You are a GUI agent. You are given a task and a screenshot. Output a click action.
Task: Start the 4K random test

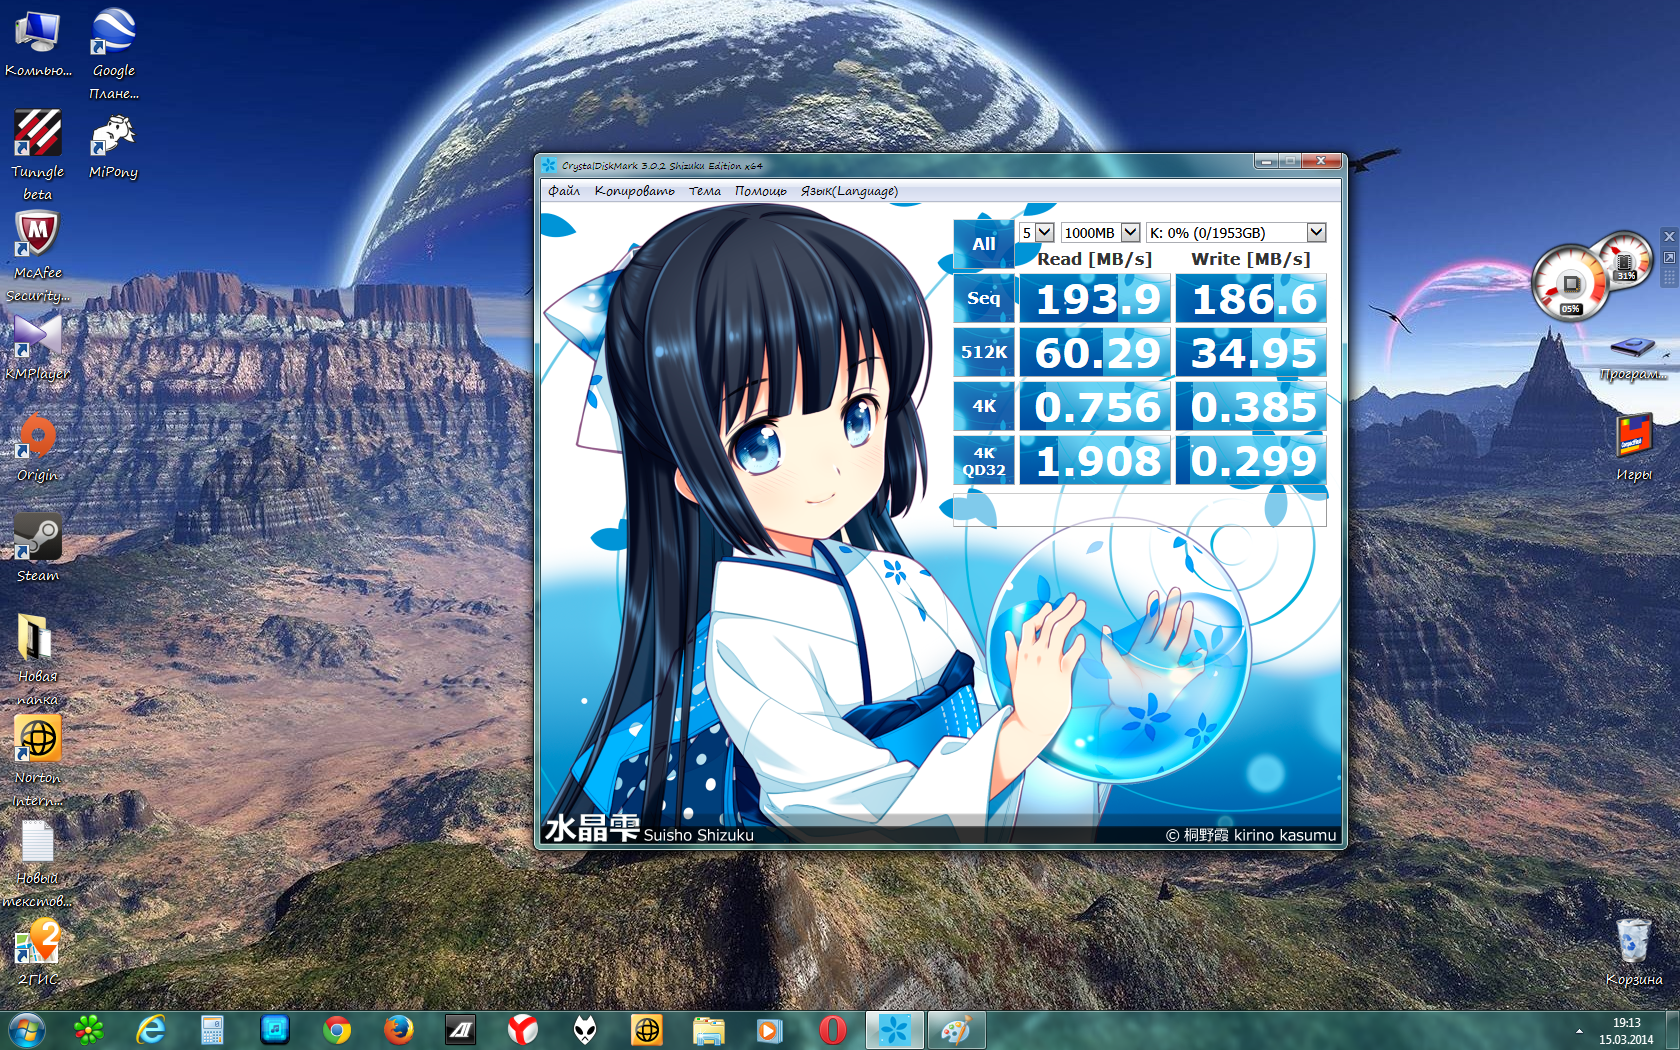click(984, 406)
